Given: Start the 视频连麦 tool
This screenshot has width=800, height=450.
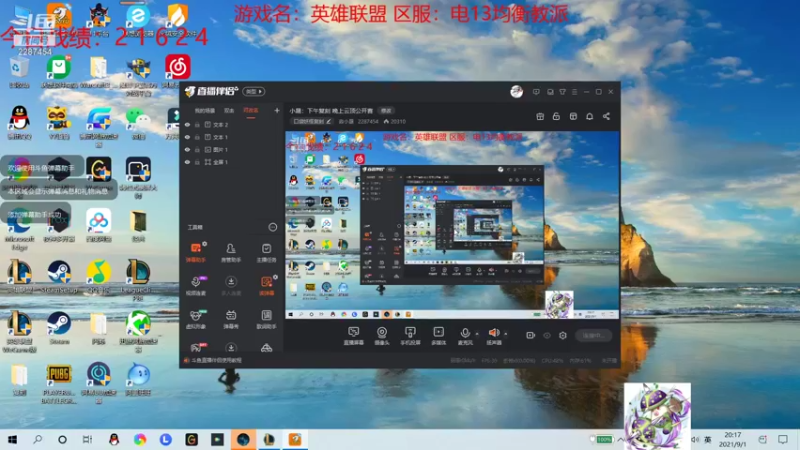Looking at the screenshot, I should [x=195, y=286].
